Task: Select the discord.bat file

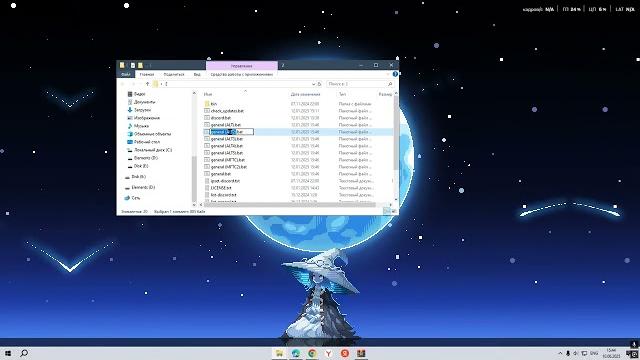Action: [221, 118]
